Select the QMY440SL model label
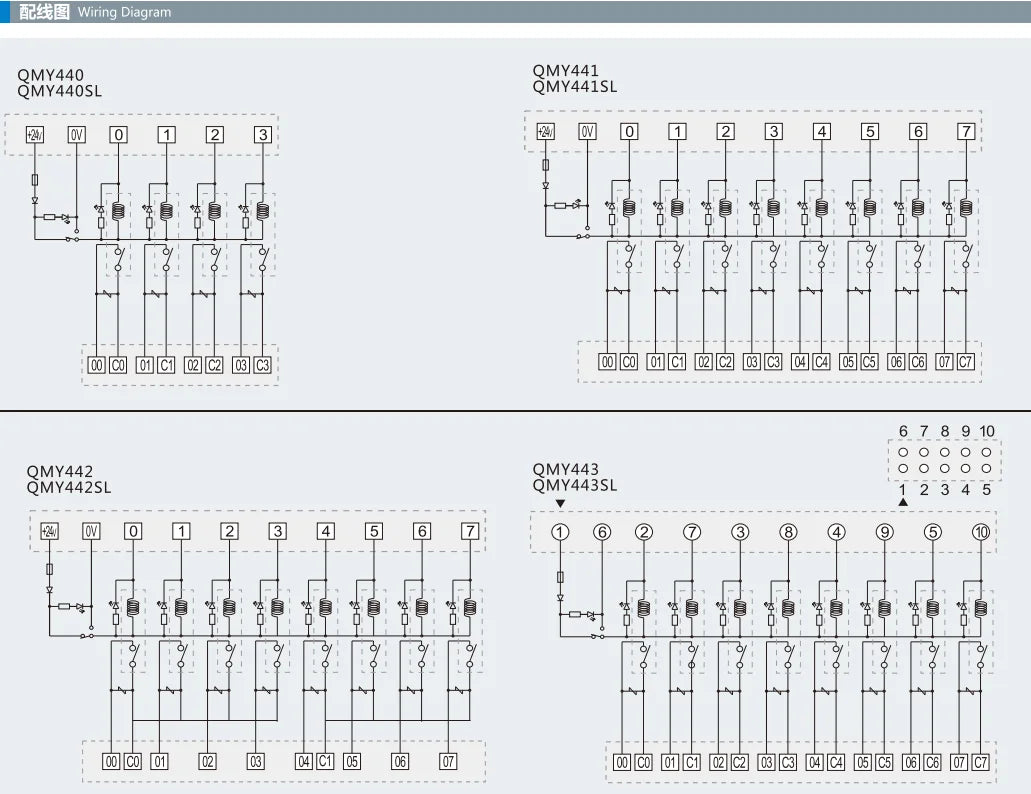 [60, 91]
